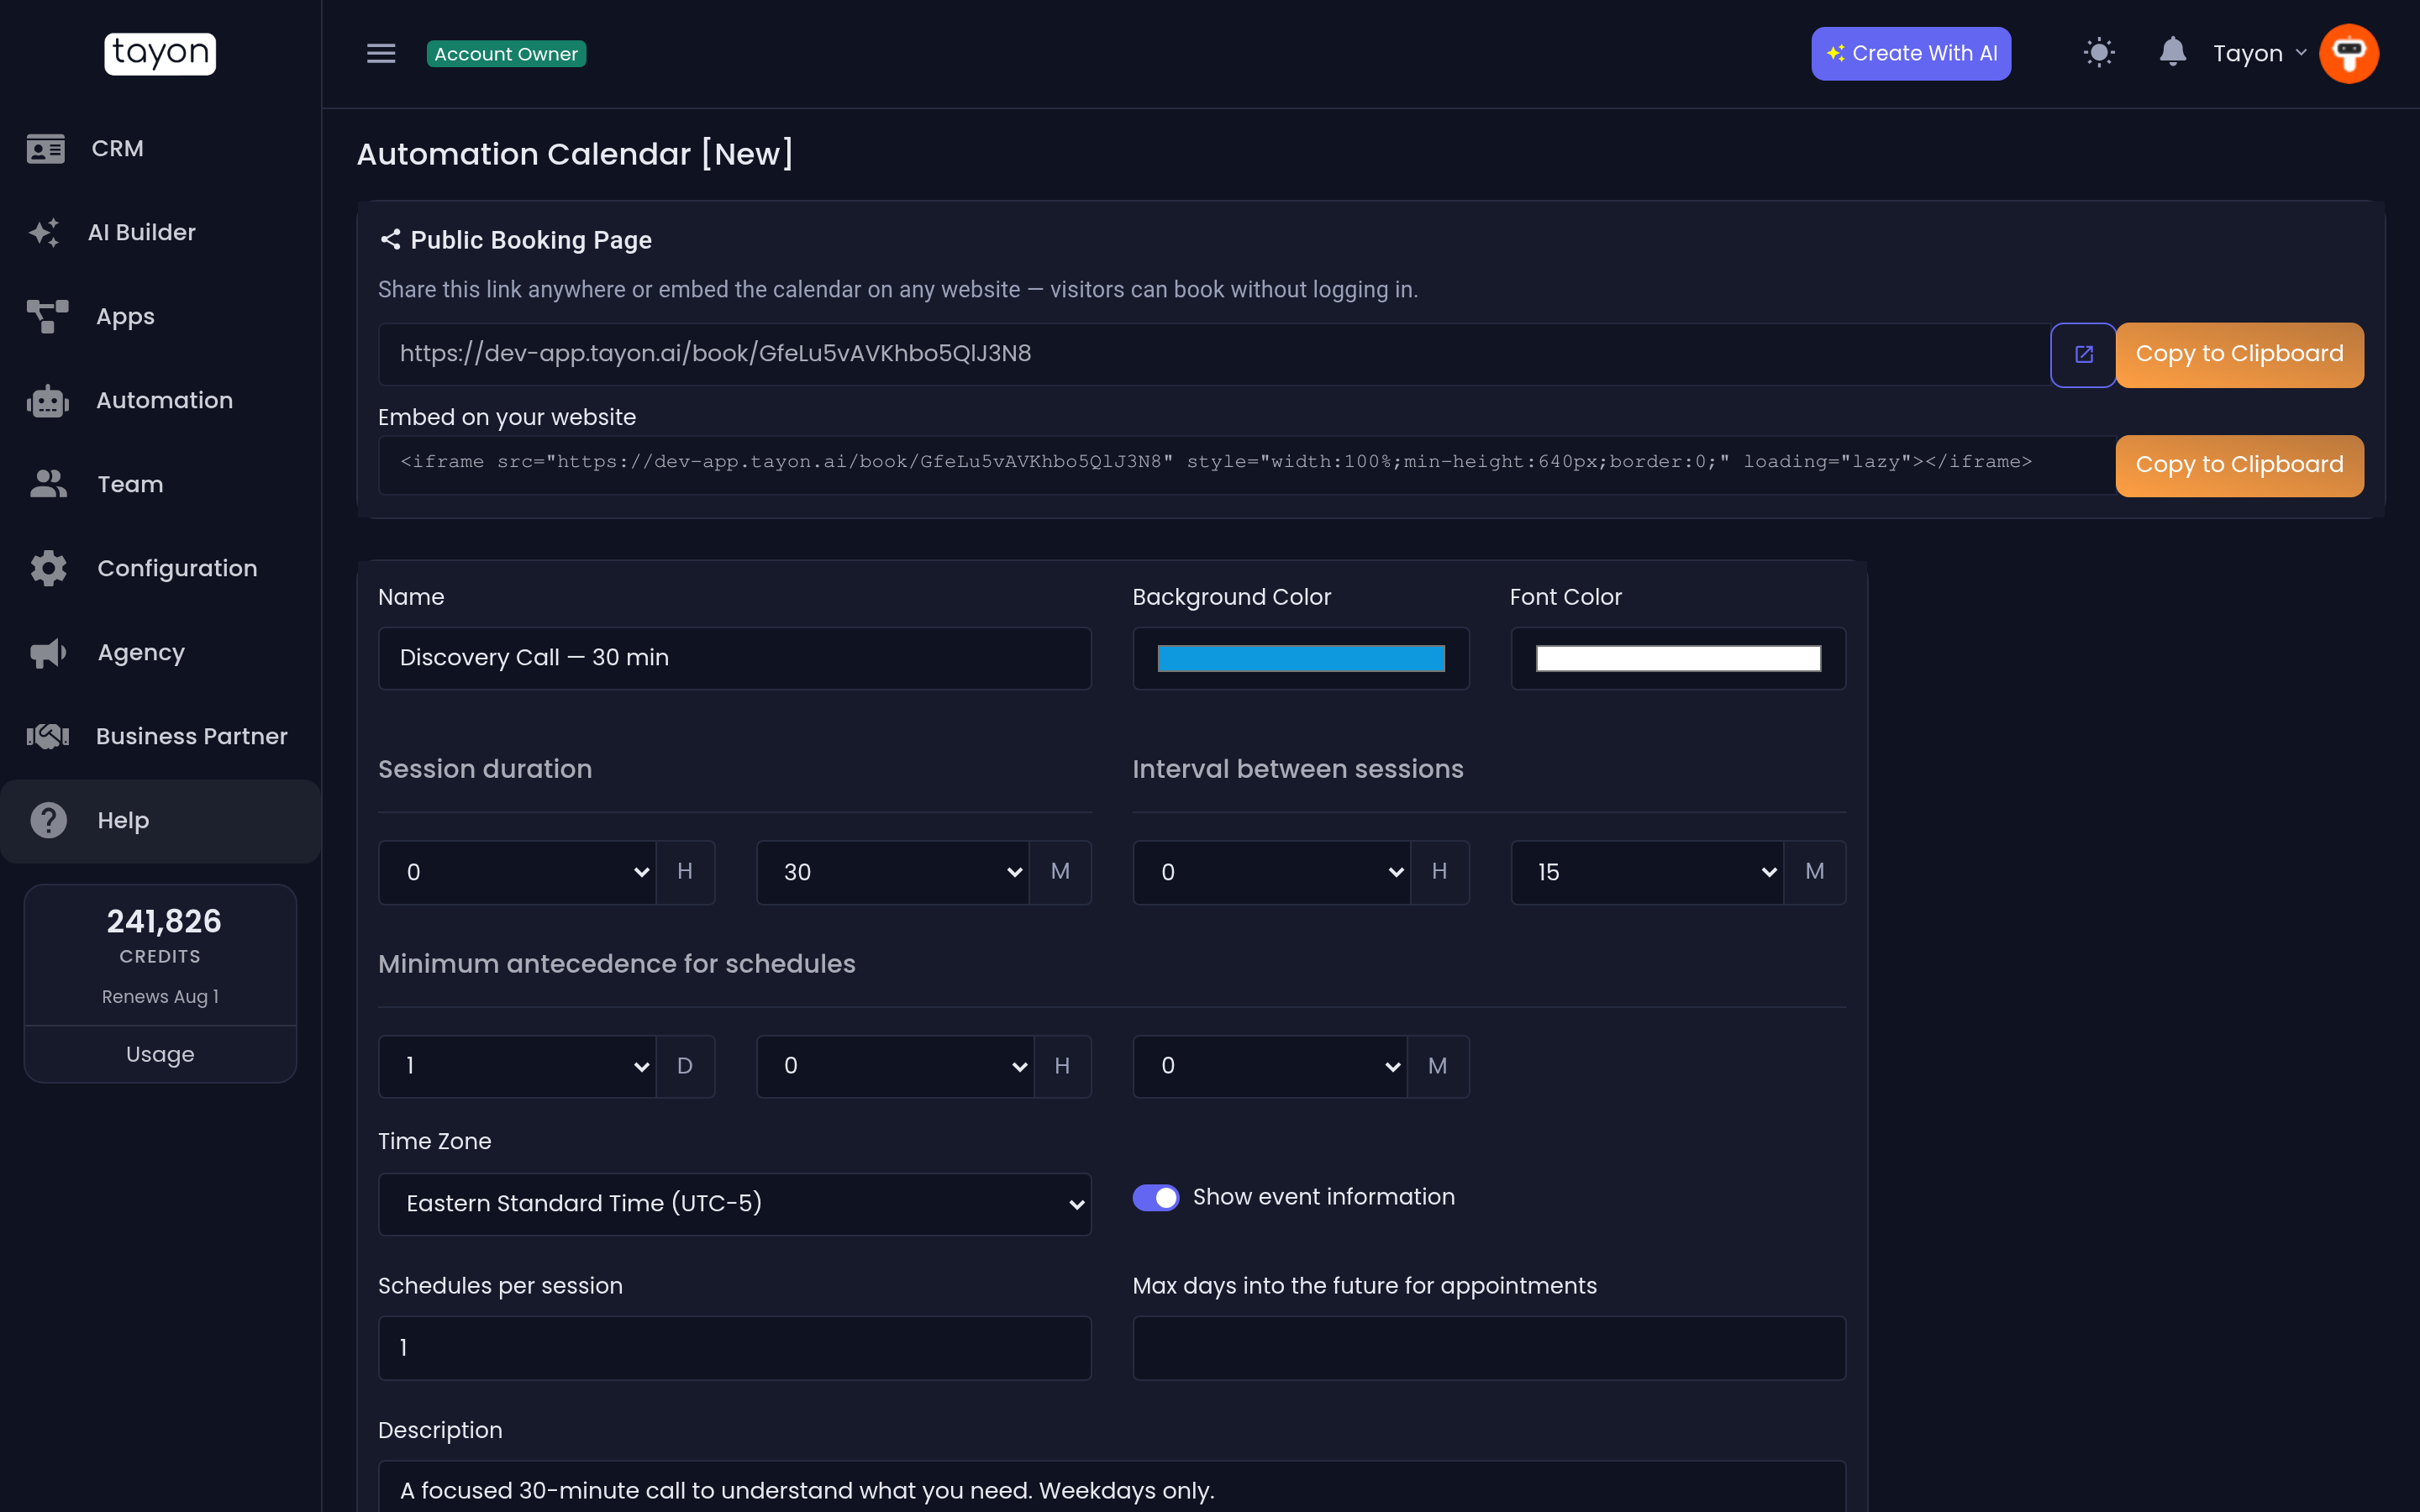The image size is (2420, 1512).
Task: Open AI Builder sparkle icon
Action: coord(44,232)
